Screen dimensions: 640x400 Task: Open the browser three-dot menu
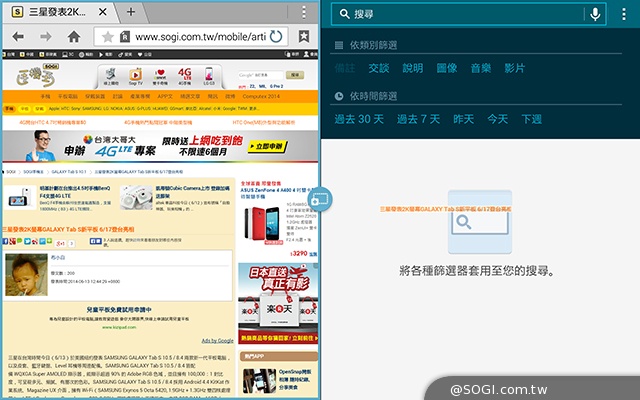pyautogui.click(x=305, y=12)
